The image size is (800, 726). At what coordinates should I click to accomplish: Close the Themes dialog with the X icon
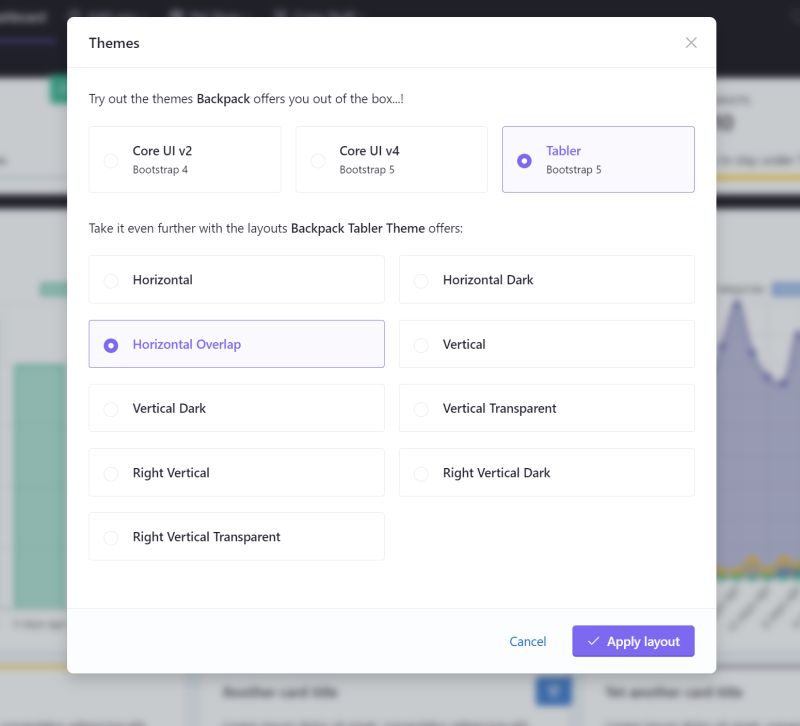pos(691,42)
